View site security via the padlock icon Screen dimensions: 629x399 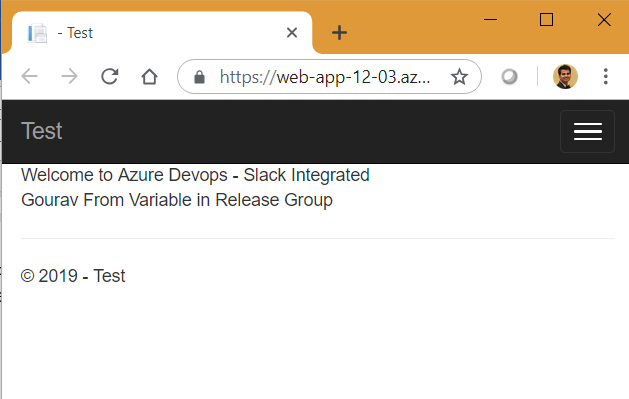(199, 77)
